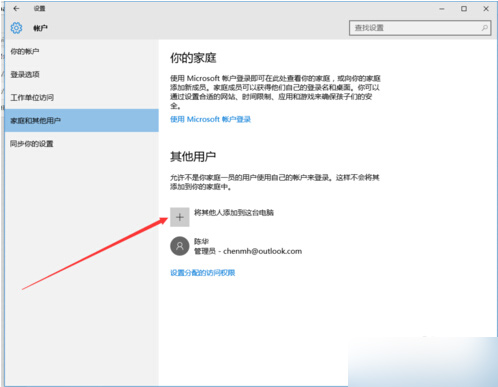Open 登录选项 in the sidebar

tap(25, 74)
